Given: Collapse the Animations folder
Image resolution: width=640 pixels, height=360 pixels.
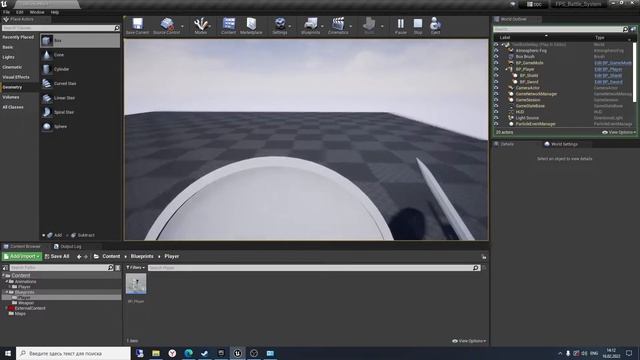Looking at the screenshot, I should (x=7, y=282).
